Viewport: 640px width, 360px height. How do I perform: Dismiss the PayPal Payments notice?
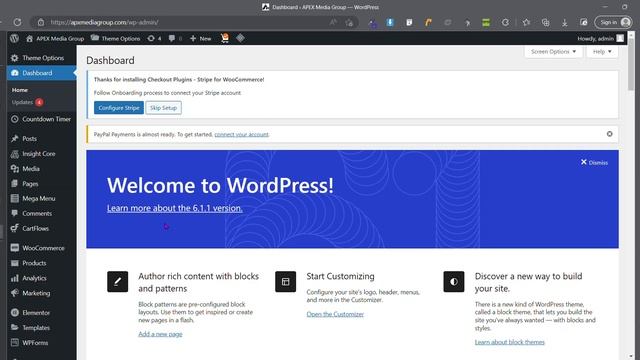point(609,134)
